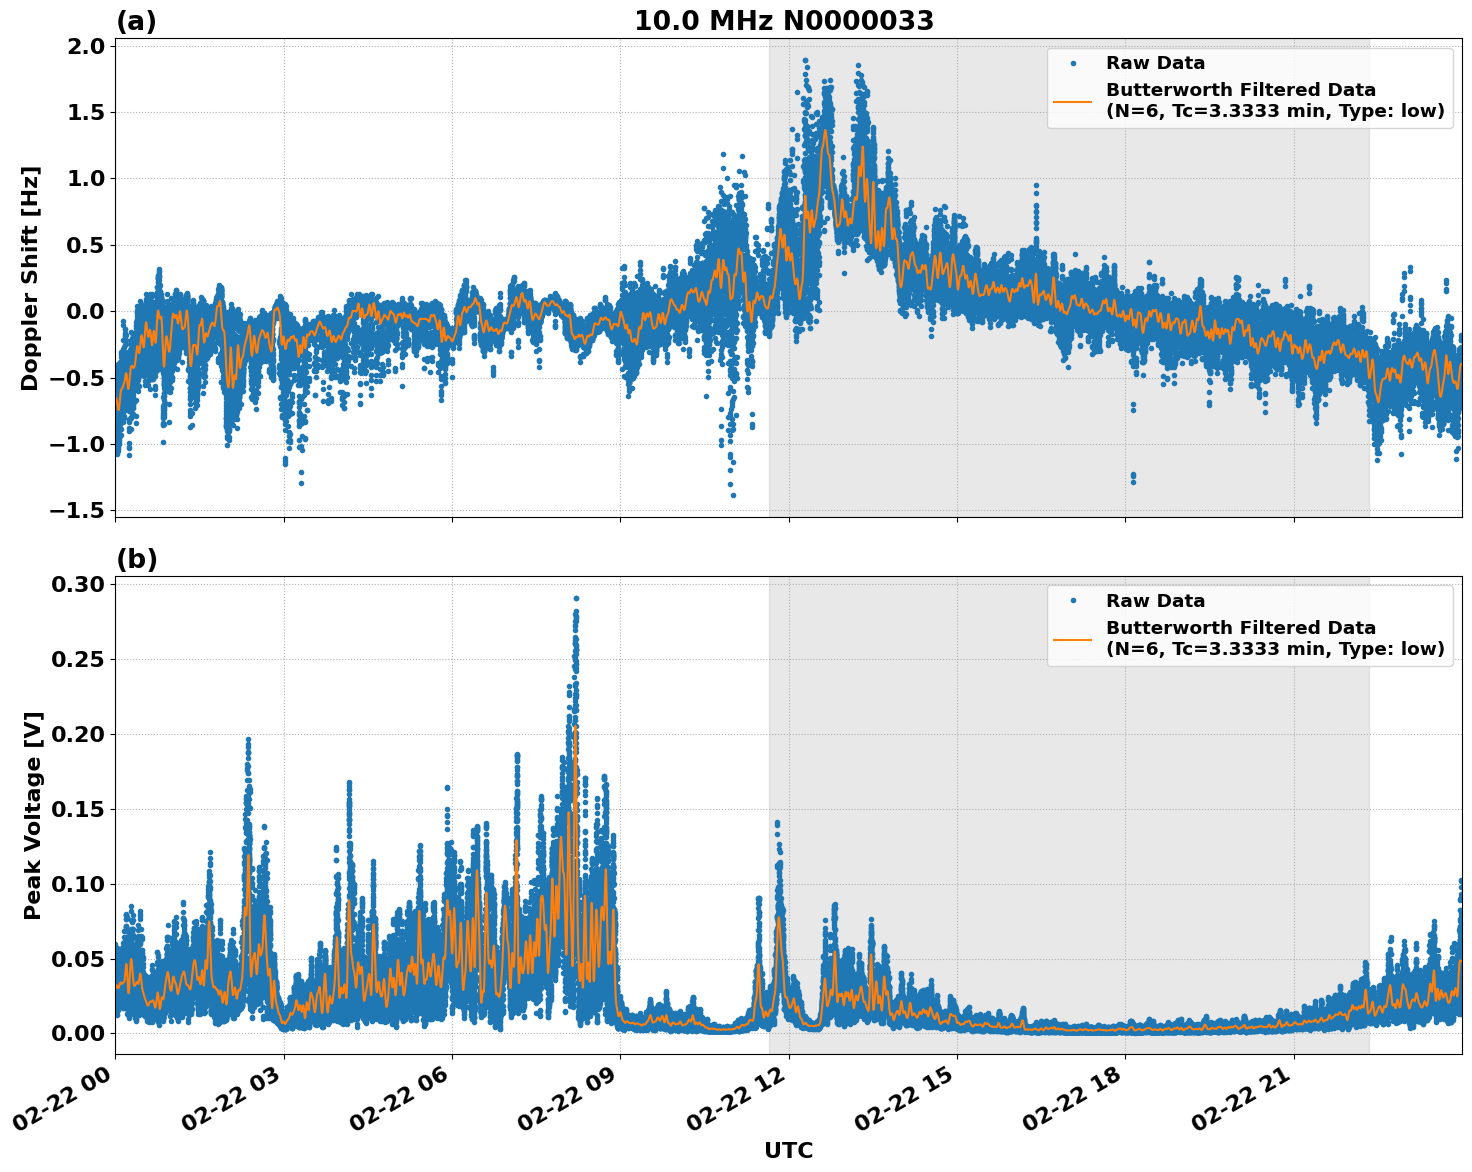Click the Butterworth Filtered Data legend text in panel (b)
Image resolution: width=1472 pixels, height=1172 pixels.
pyautogui.click(x=1240, y=627)
